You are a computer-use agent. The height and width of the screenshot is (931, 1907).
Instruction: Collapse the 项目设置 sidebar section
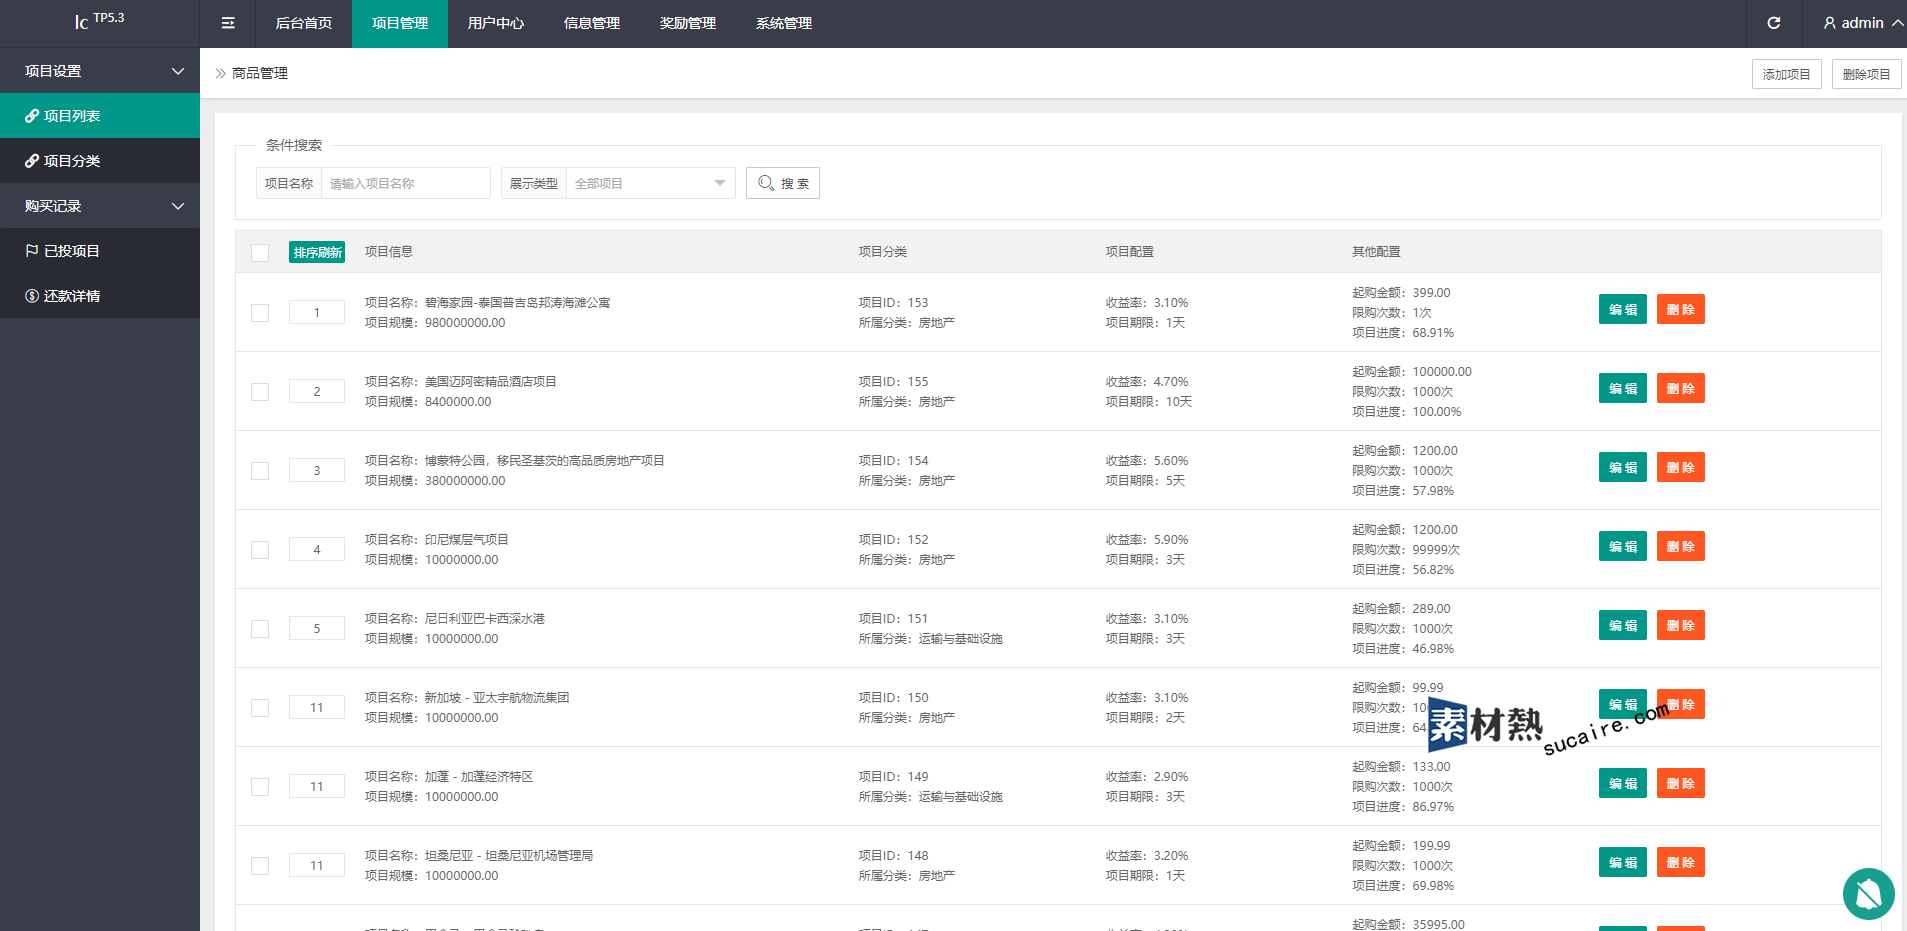(x=100, y=71)
